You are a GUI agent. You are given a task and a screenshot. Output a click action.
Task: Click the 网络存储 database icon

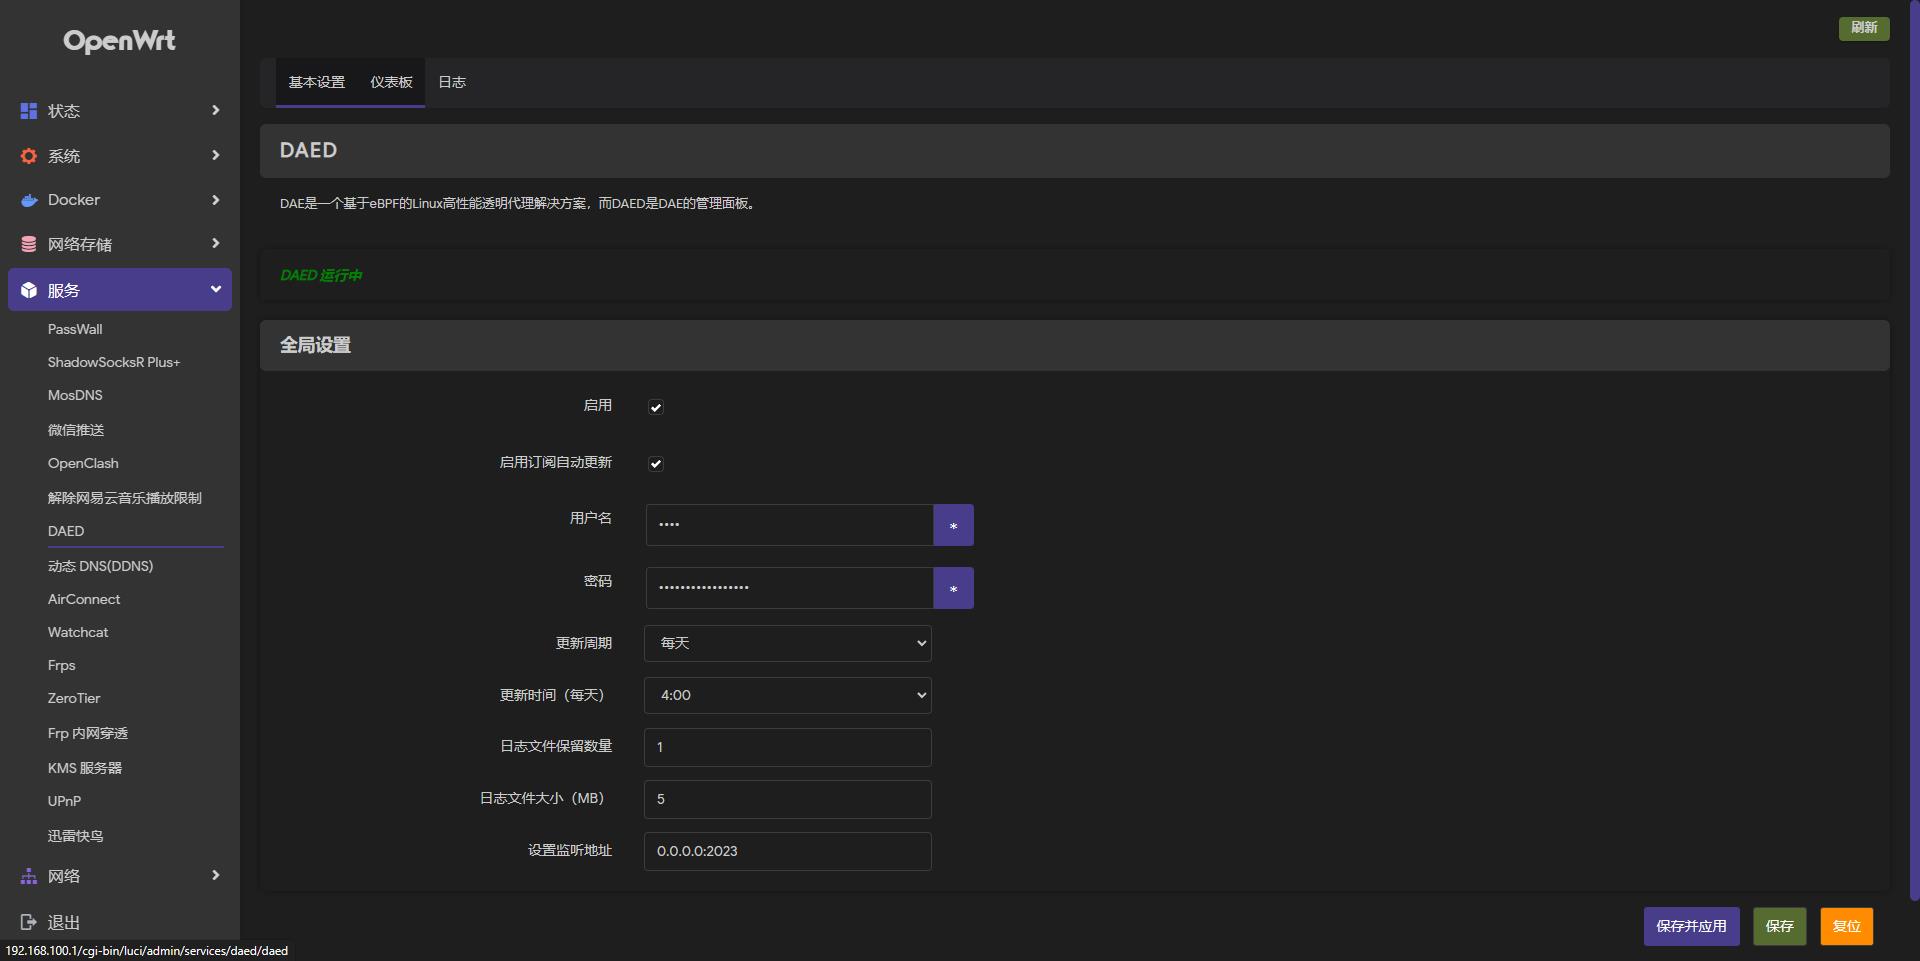click(x=29, y=244)
